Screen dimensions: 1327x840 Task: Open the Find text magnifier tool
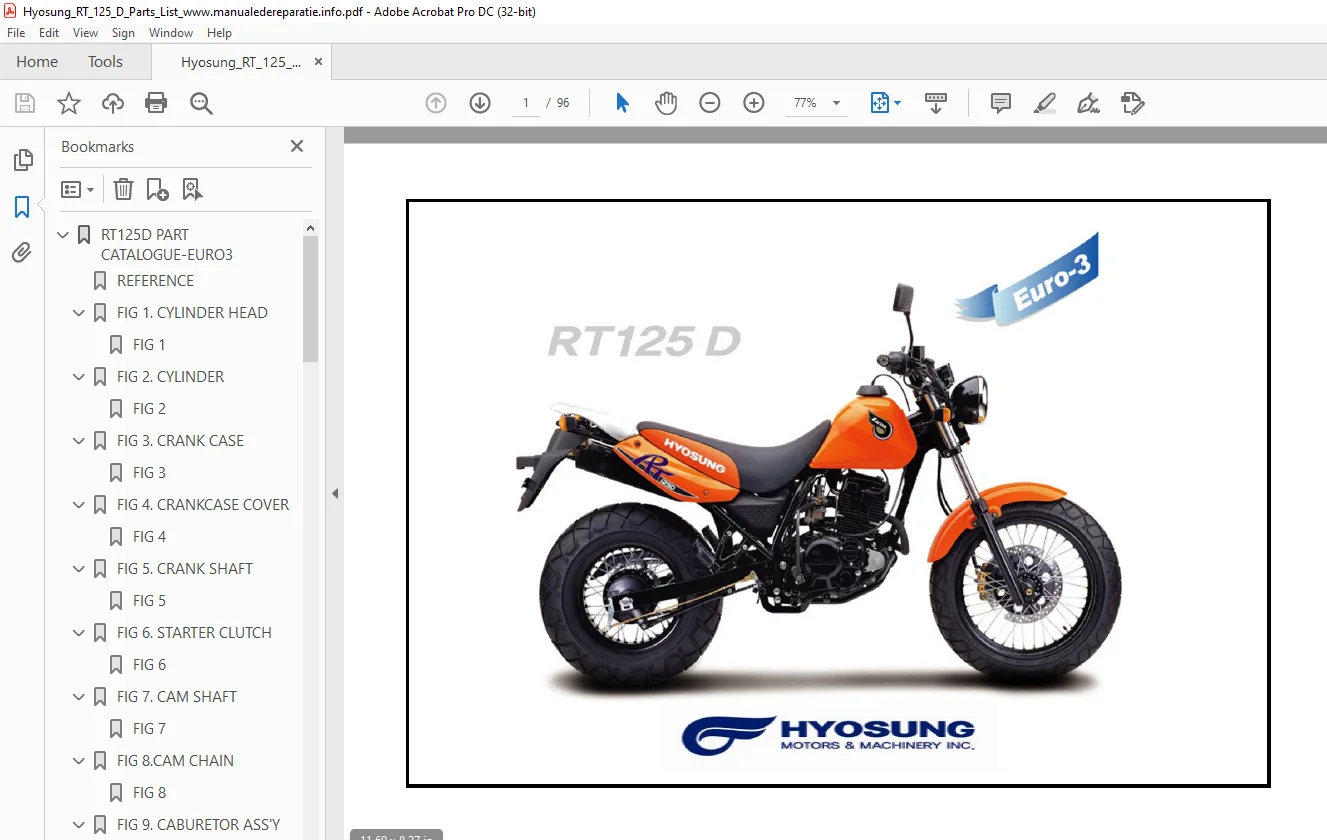click(201, 103)
